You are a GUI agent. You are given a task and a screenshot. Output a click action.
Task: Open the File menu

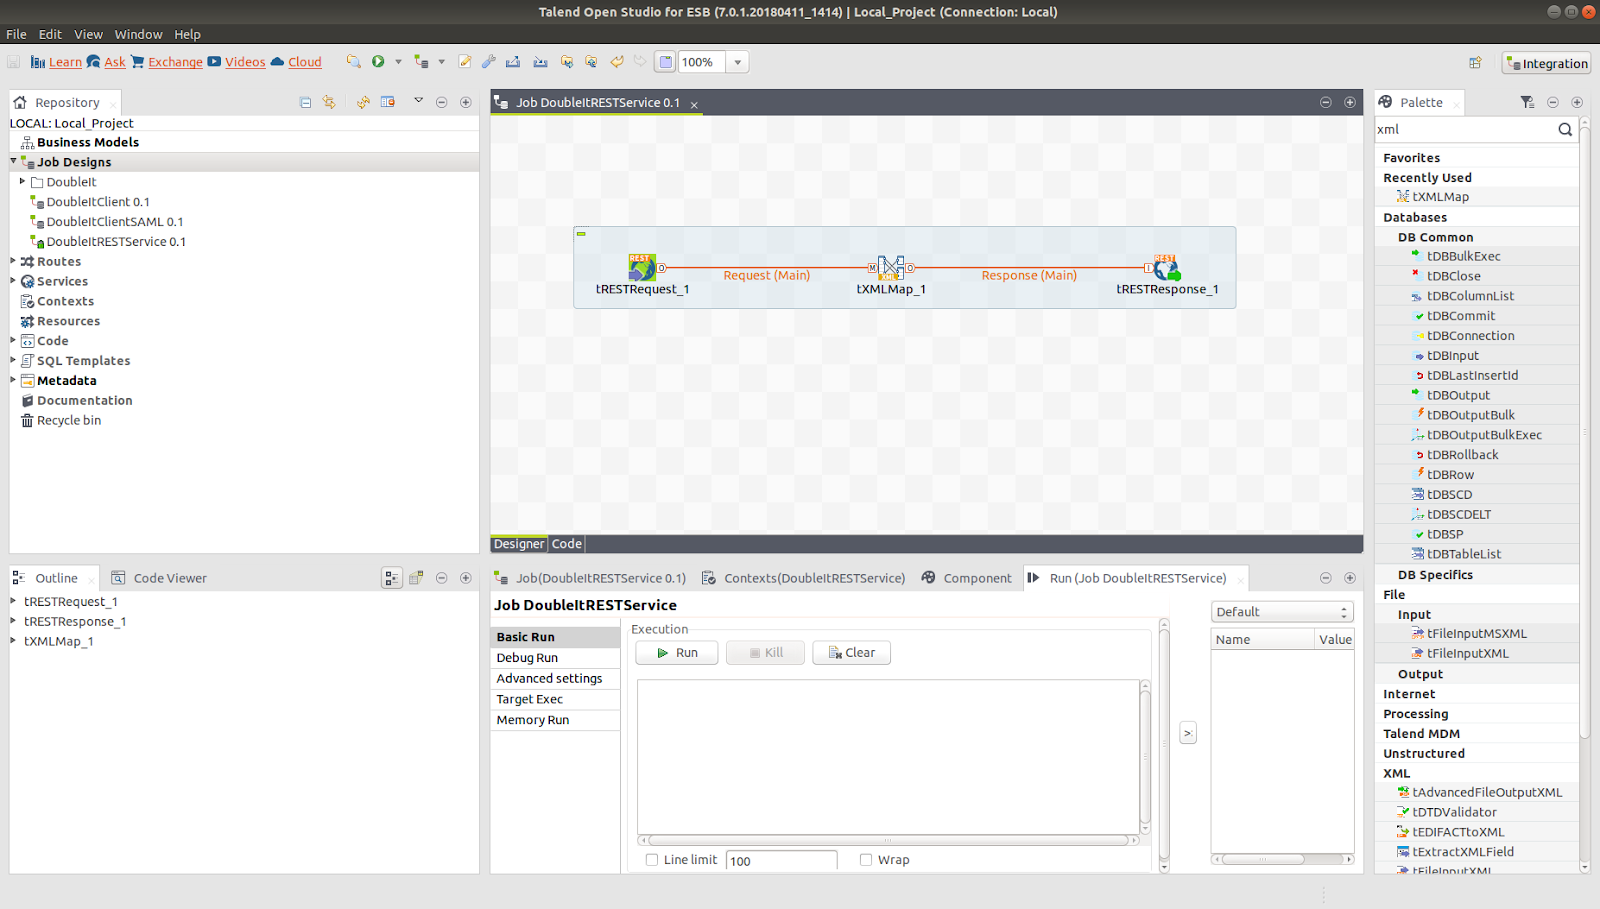tap(17, 34)
